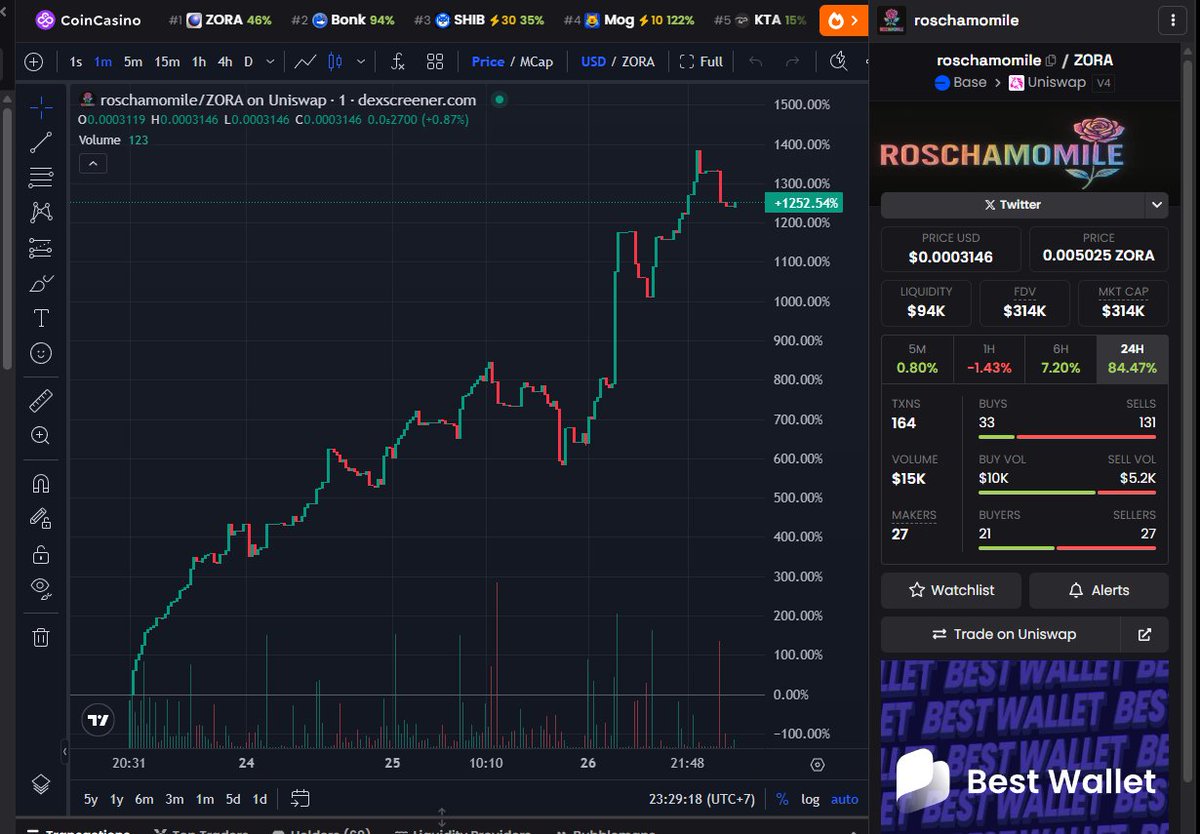Set chart range to 6m
Image resolution: width=1200 pixels, height=834 pixels.
coord(144,799)
